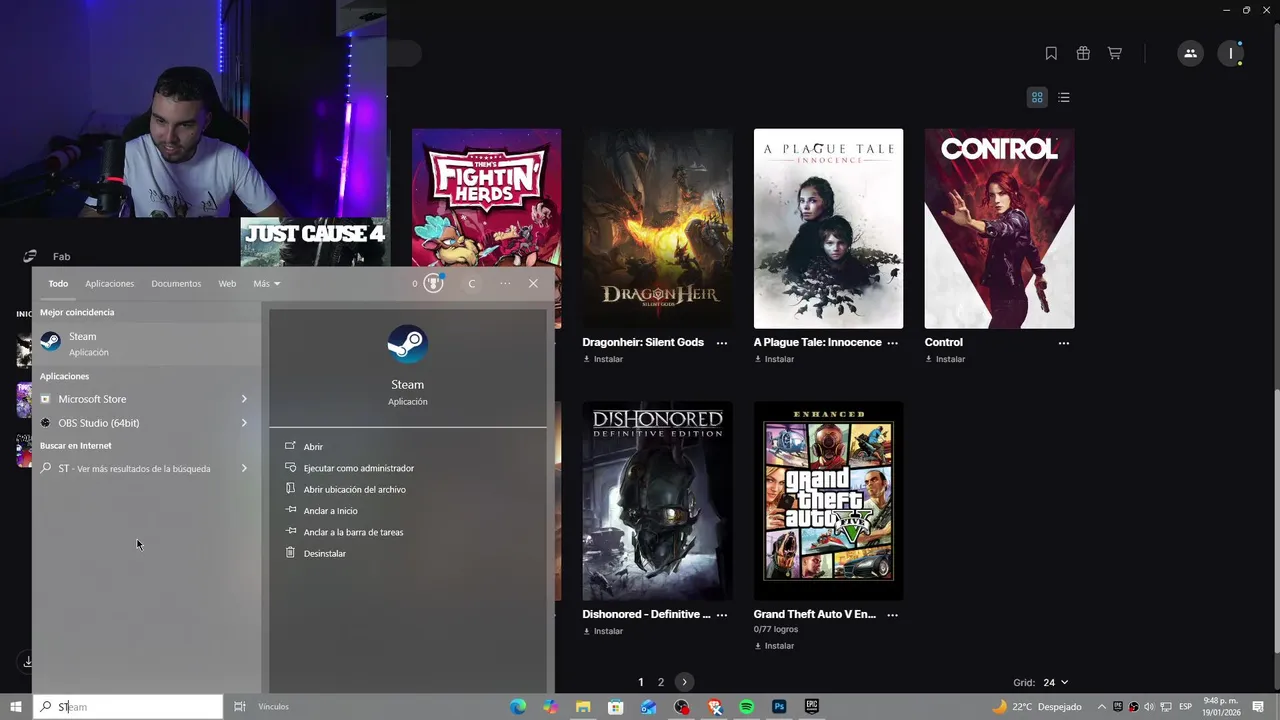Click the C account circle in search panel

coord(472,284)
